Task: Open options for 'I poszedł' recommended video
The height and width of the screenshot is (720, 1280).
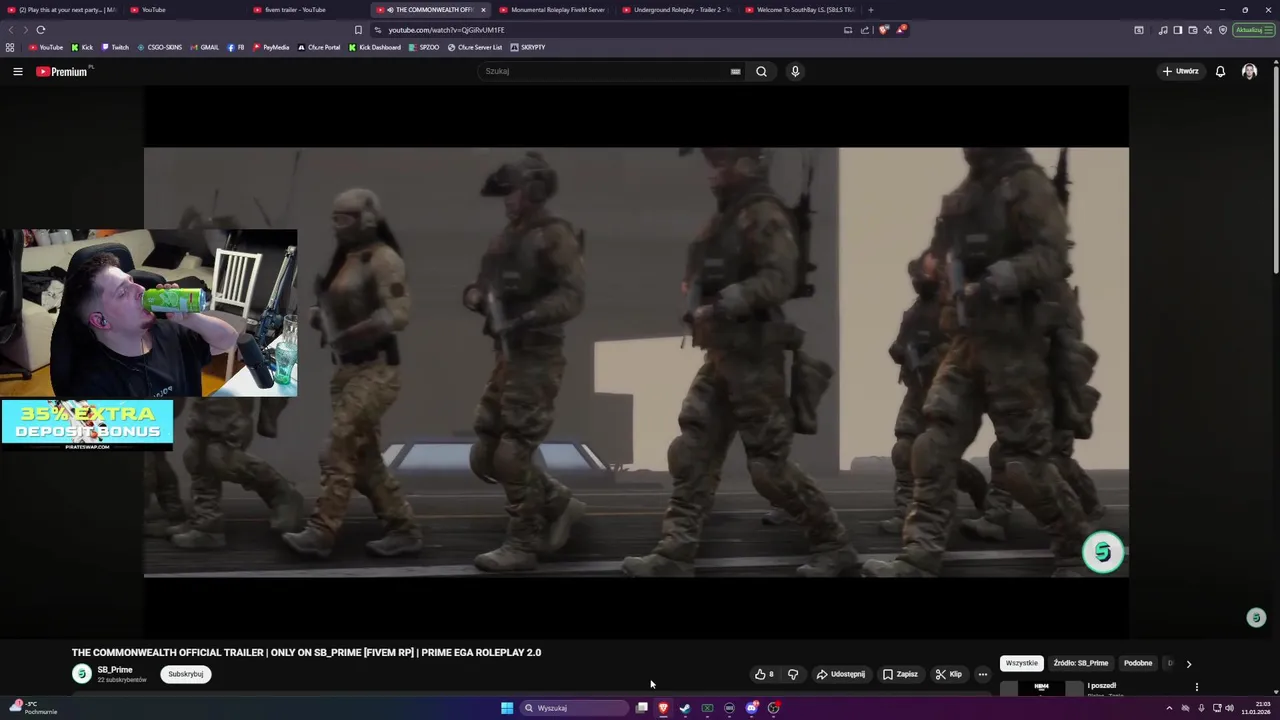Action: pyautogui.click(x=1196, y=687)
